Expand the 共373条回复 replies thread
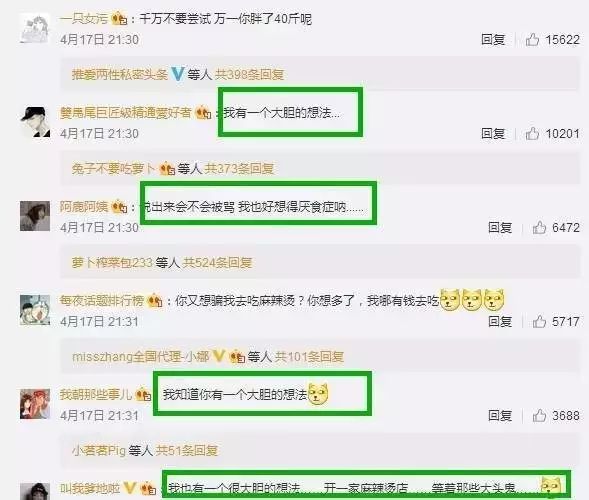This screenshot has width=589, height=500. pos(239,168)
